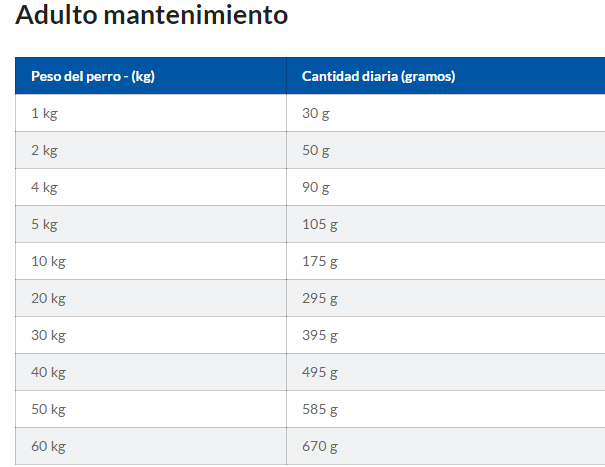This screenshot has height=467, width=605.
Task: Select the 5 kg weight cell
Action: 44,224
